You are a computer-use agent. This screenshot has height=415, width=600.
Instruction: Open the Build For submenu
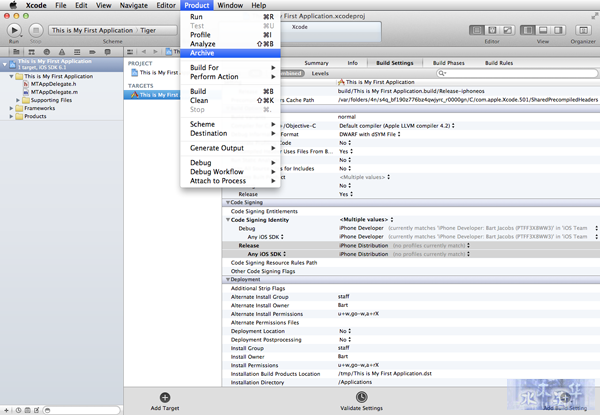[230, 68]
